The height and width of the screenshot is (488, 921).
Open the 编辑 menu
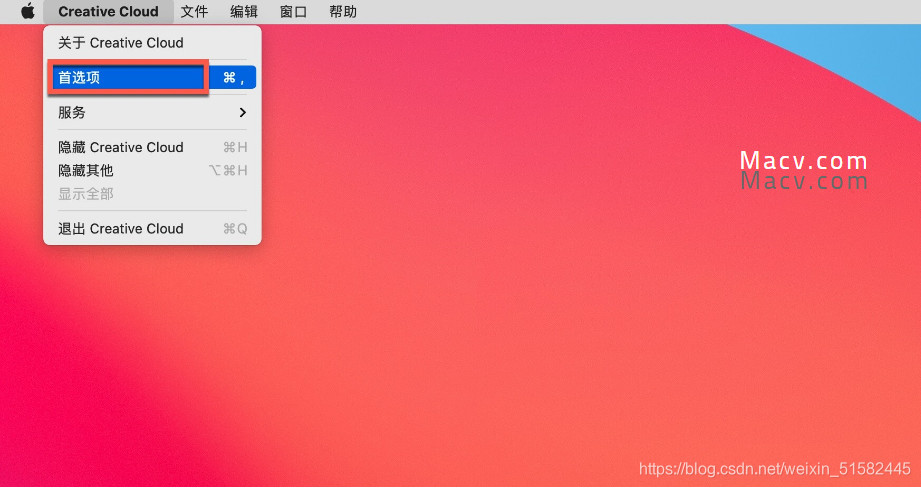pos(244,12)
